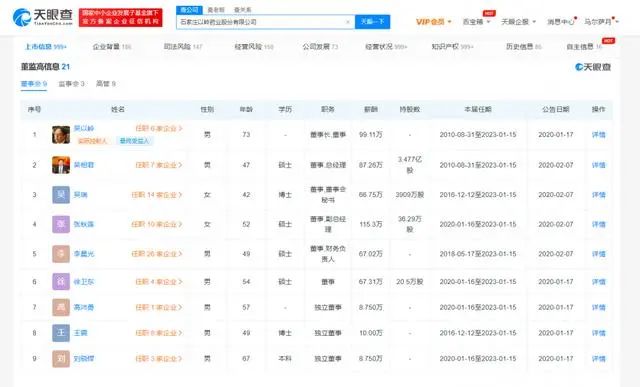
Task: Open 任职 7 家企业 link
Action: tap(159, 165)
